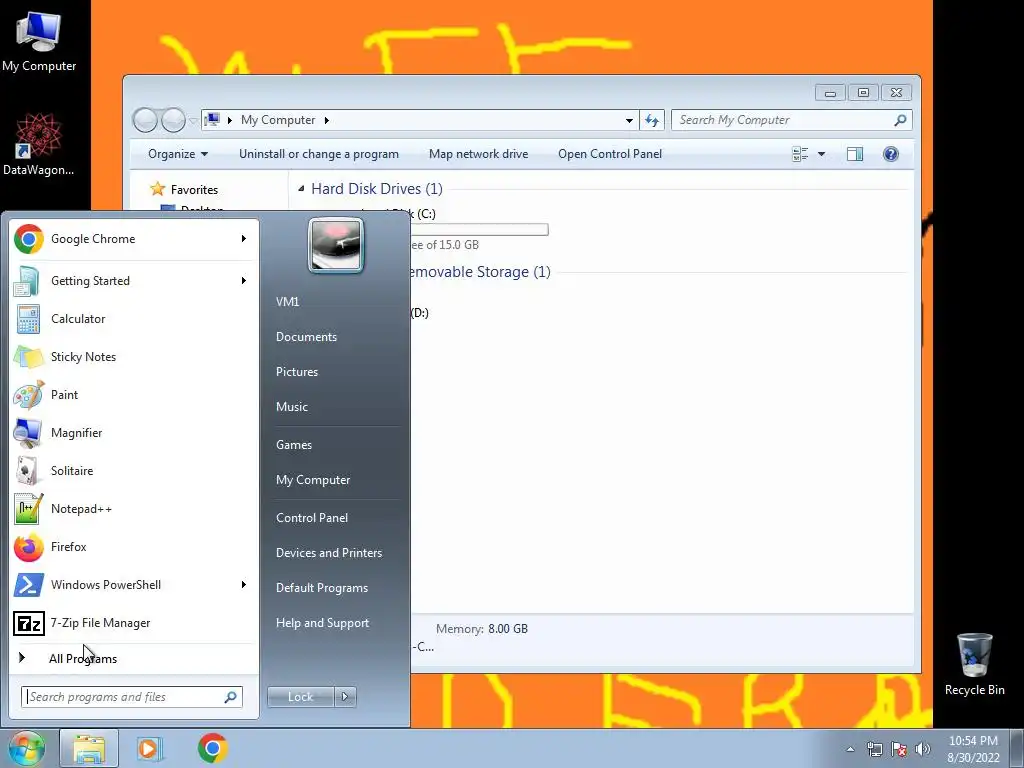Select Recycle Bin desktop icon
1024x768 pixels.
(x=974, y=664)
